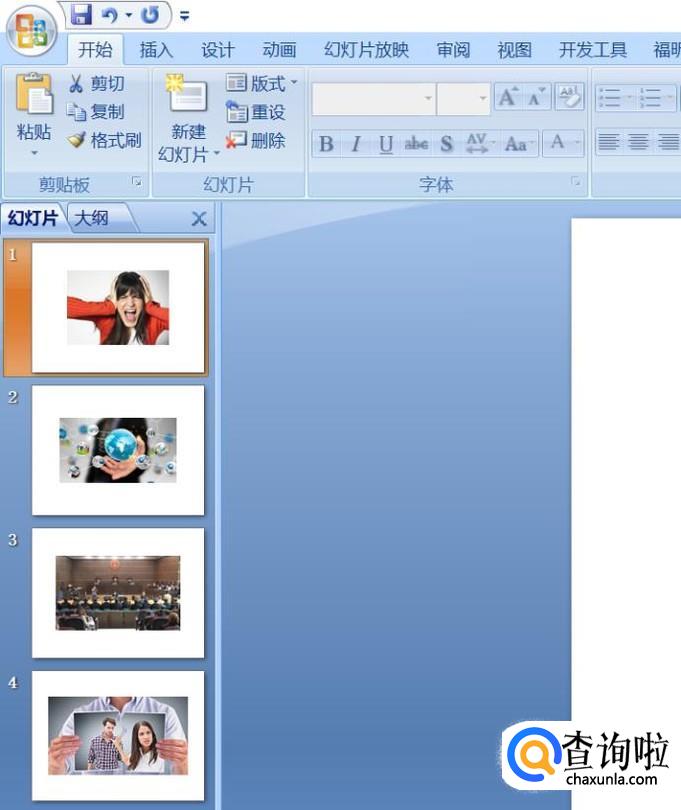
Task: Expand the 粘贴 paste options arrow
Action: point(34,153)
